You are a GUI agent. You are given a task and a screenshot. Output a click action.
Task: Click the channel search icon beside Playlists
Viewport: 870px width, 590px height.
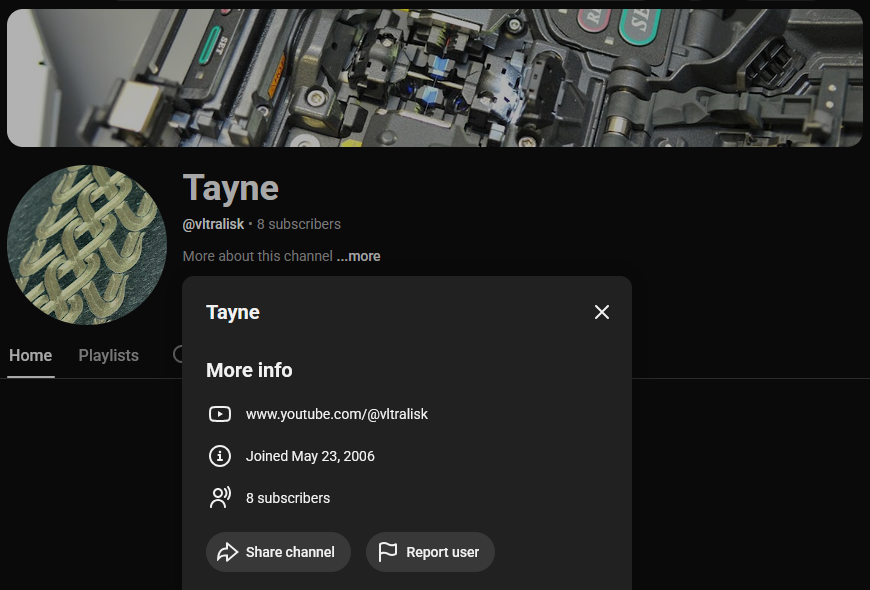[178, 354]
